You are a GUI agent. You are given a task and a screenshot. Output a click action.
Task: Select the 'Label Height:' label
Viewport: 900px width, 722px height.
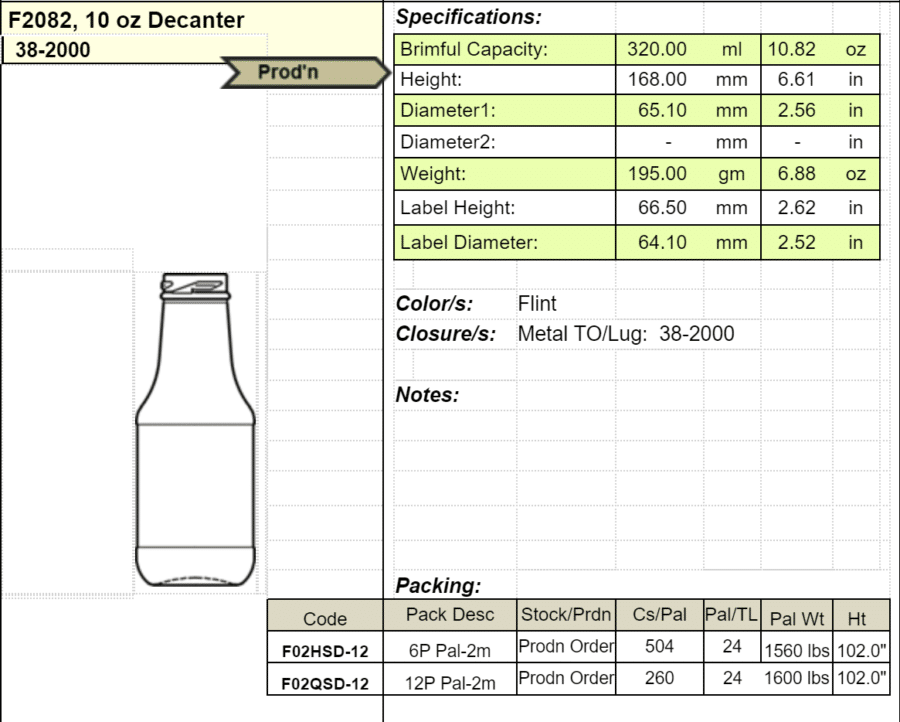point(457,208)
